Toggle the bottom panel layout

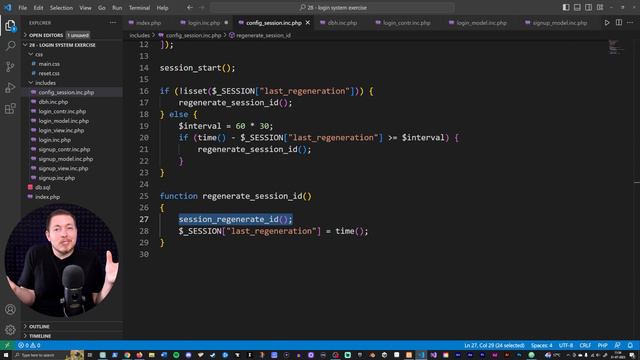[577, 7]
